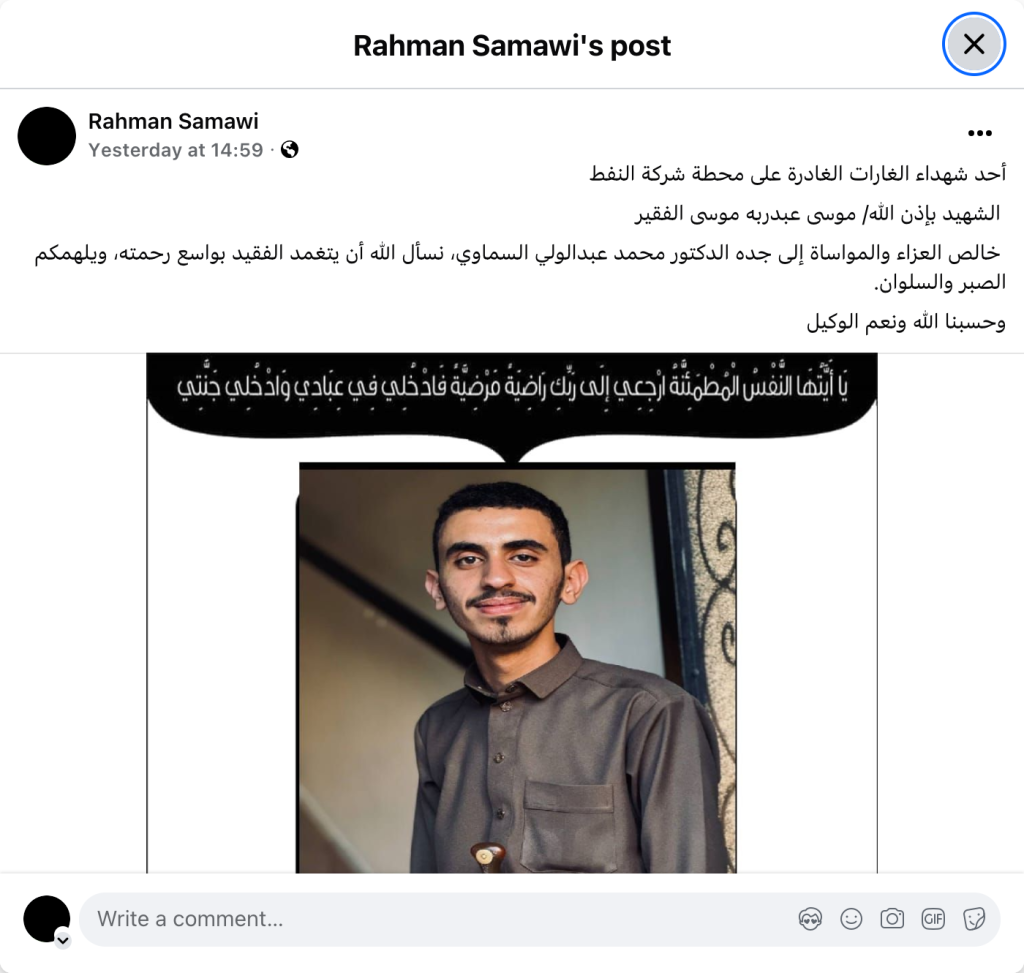Open Rahman Samawi's profile picture
This screenshot has height=973, width=1024.
click(x=47, y=136)
